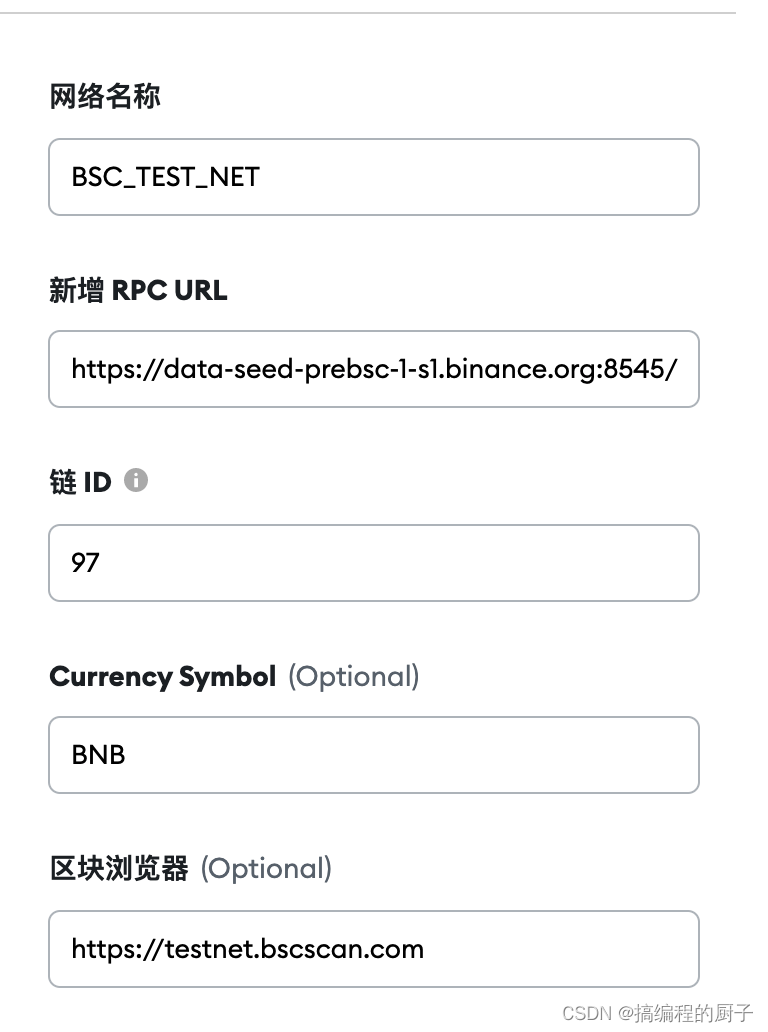Select the 链 ID input box
The height and width of the screenshot is (1032, 768).
point(374,563)
